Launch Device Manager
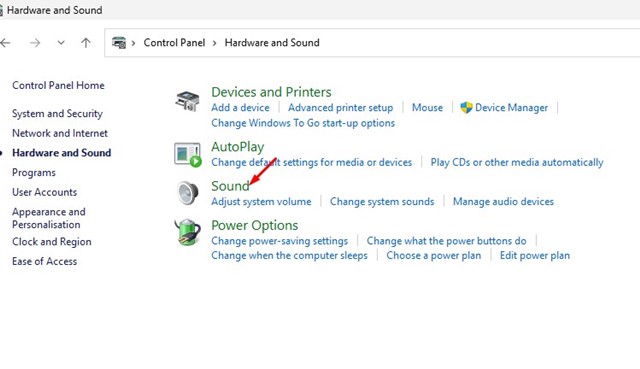This screenshot has width=640, height=369. coord(511,107)
